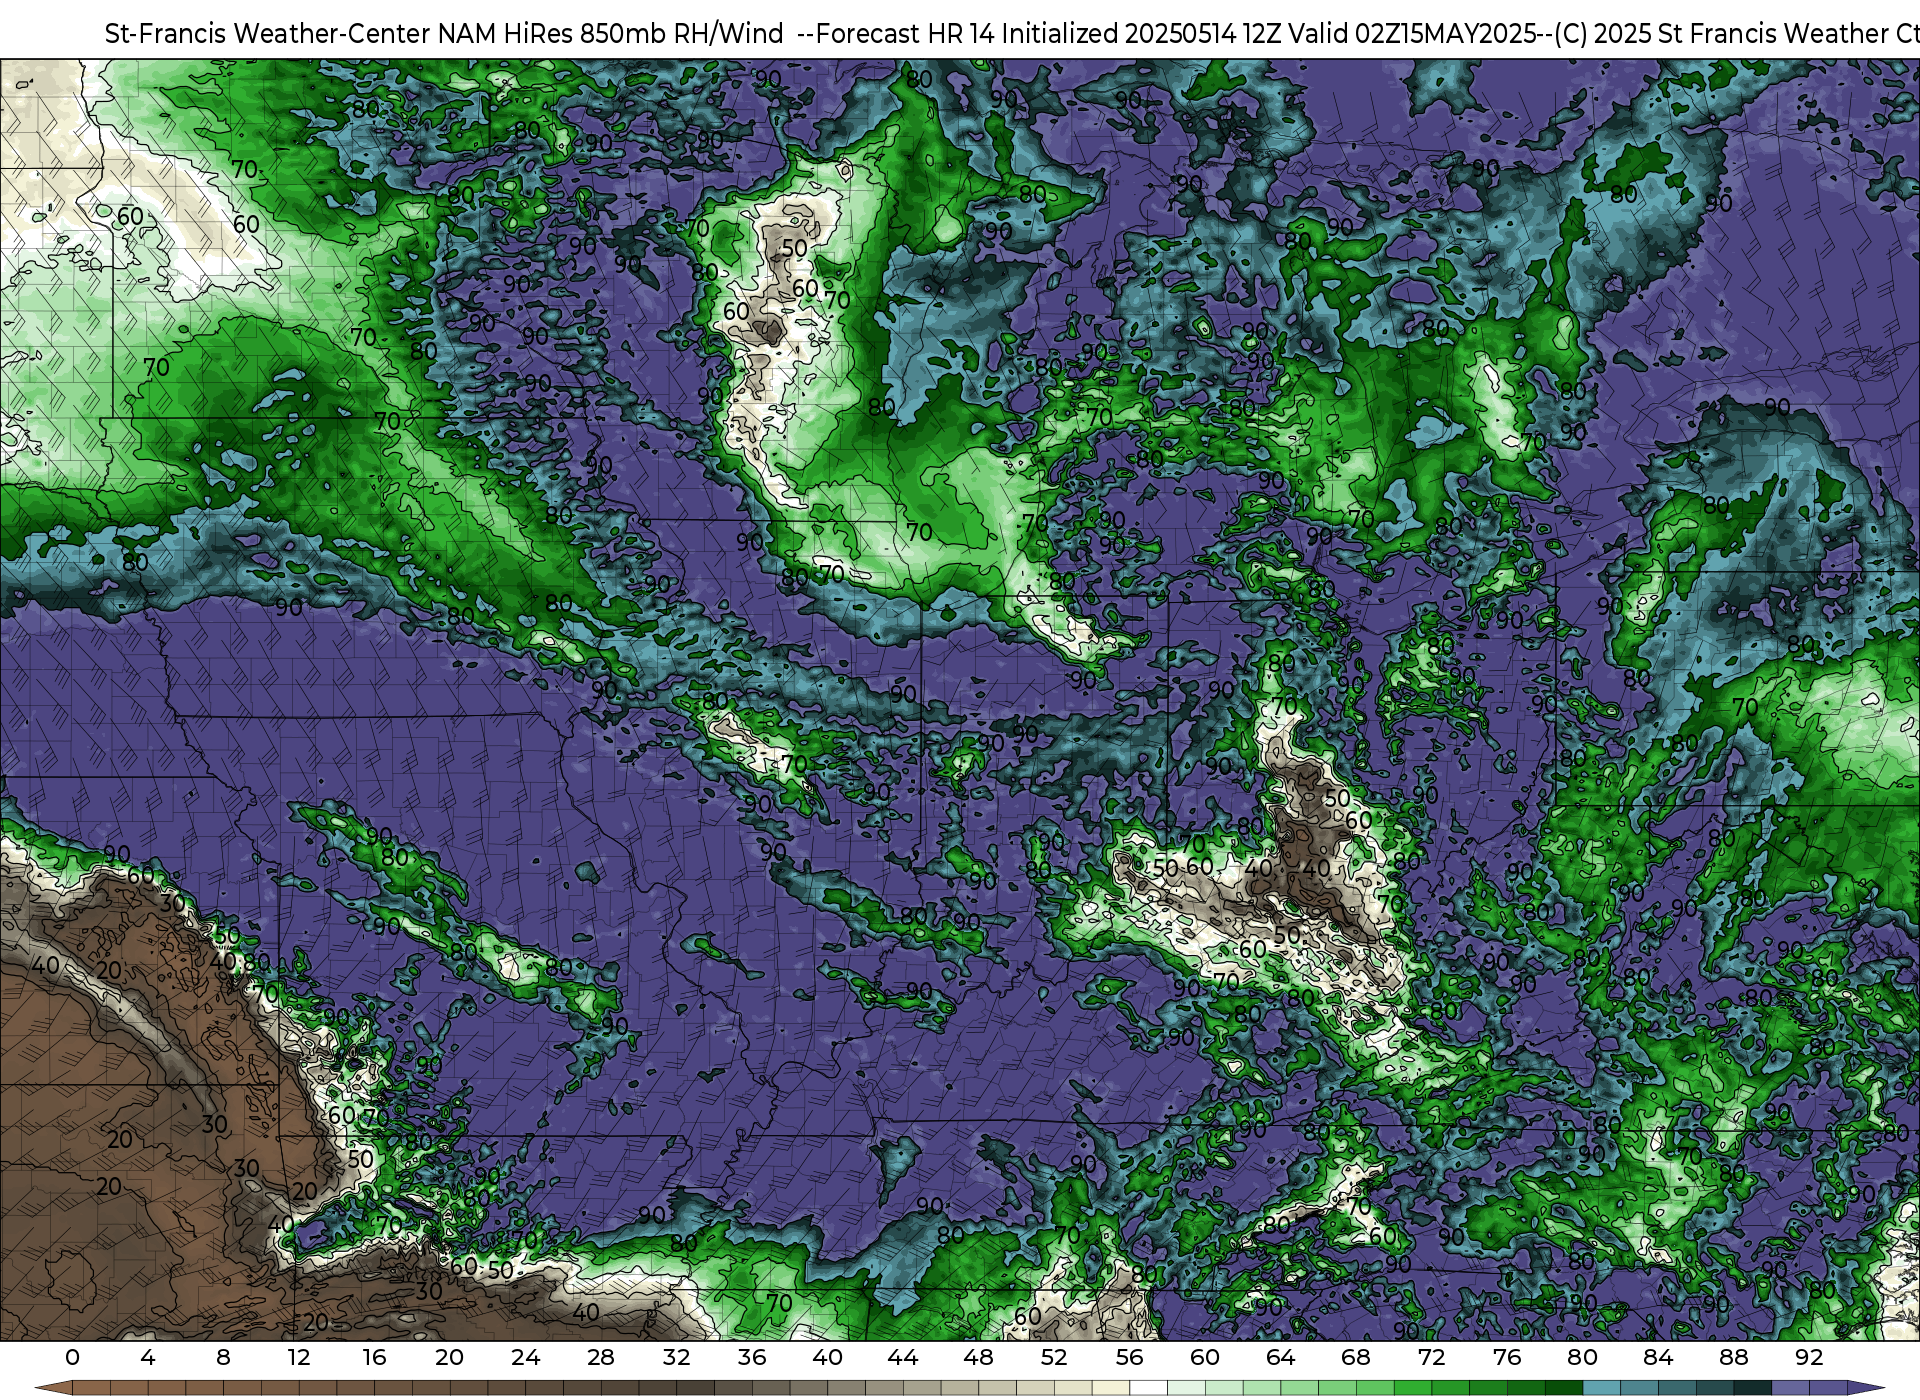The image size is (1920, 1400).
Task: Click the colorbar tick label 32
Action: [x=676, y=1358]
